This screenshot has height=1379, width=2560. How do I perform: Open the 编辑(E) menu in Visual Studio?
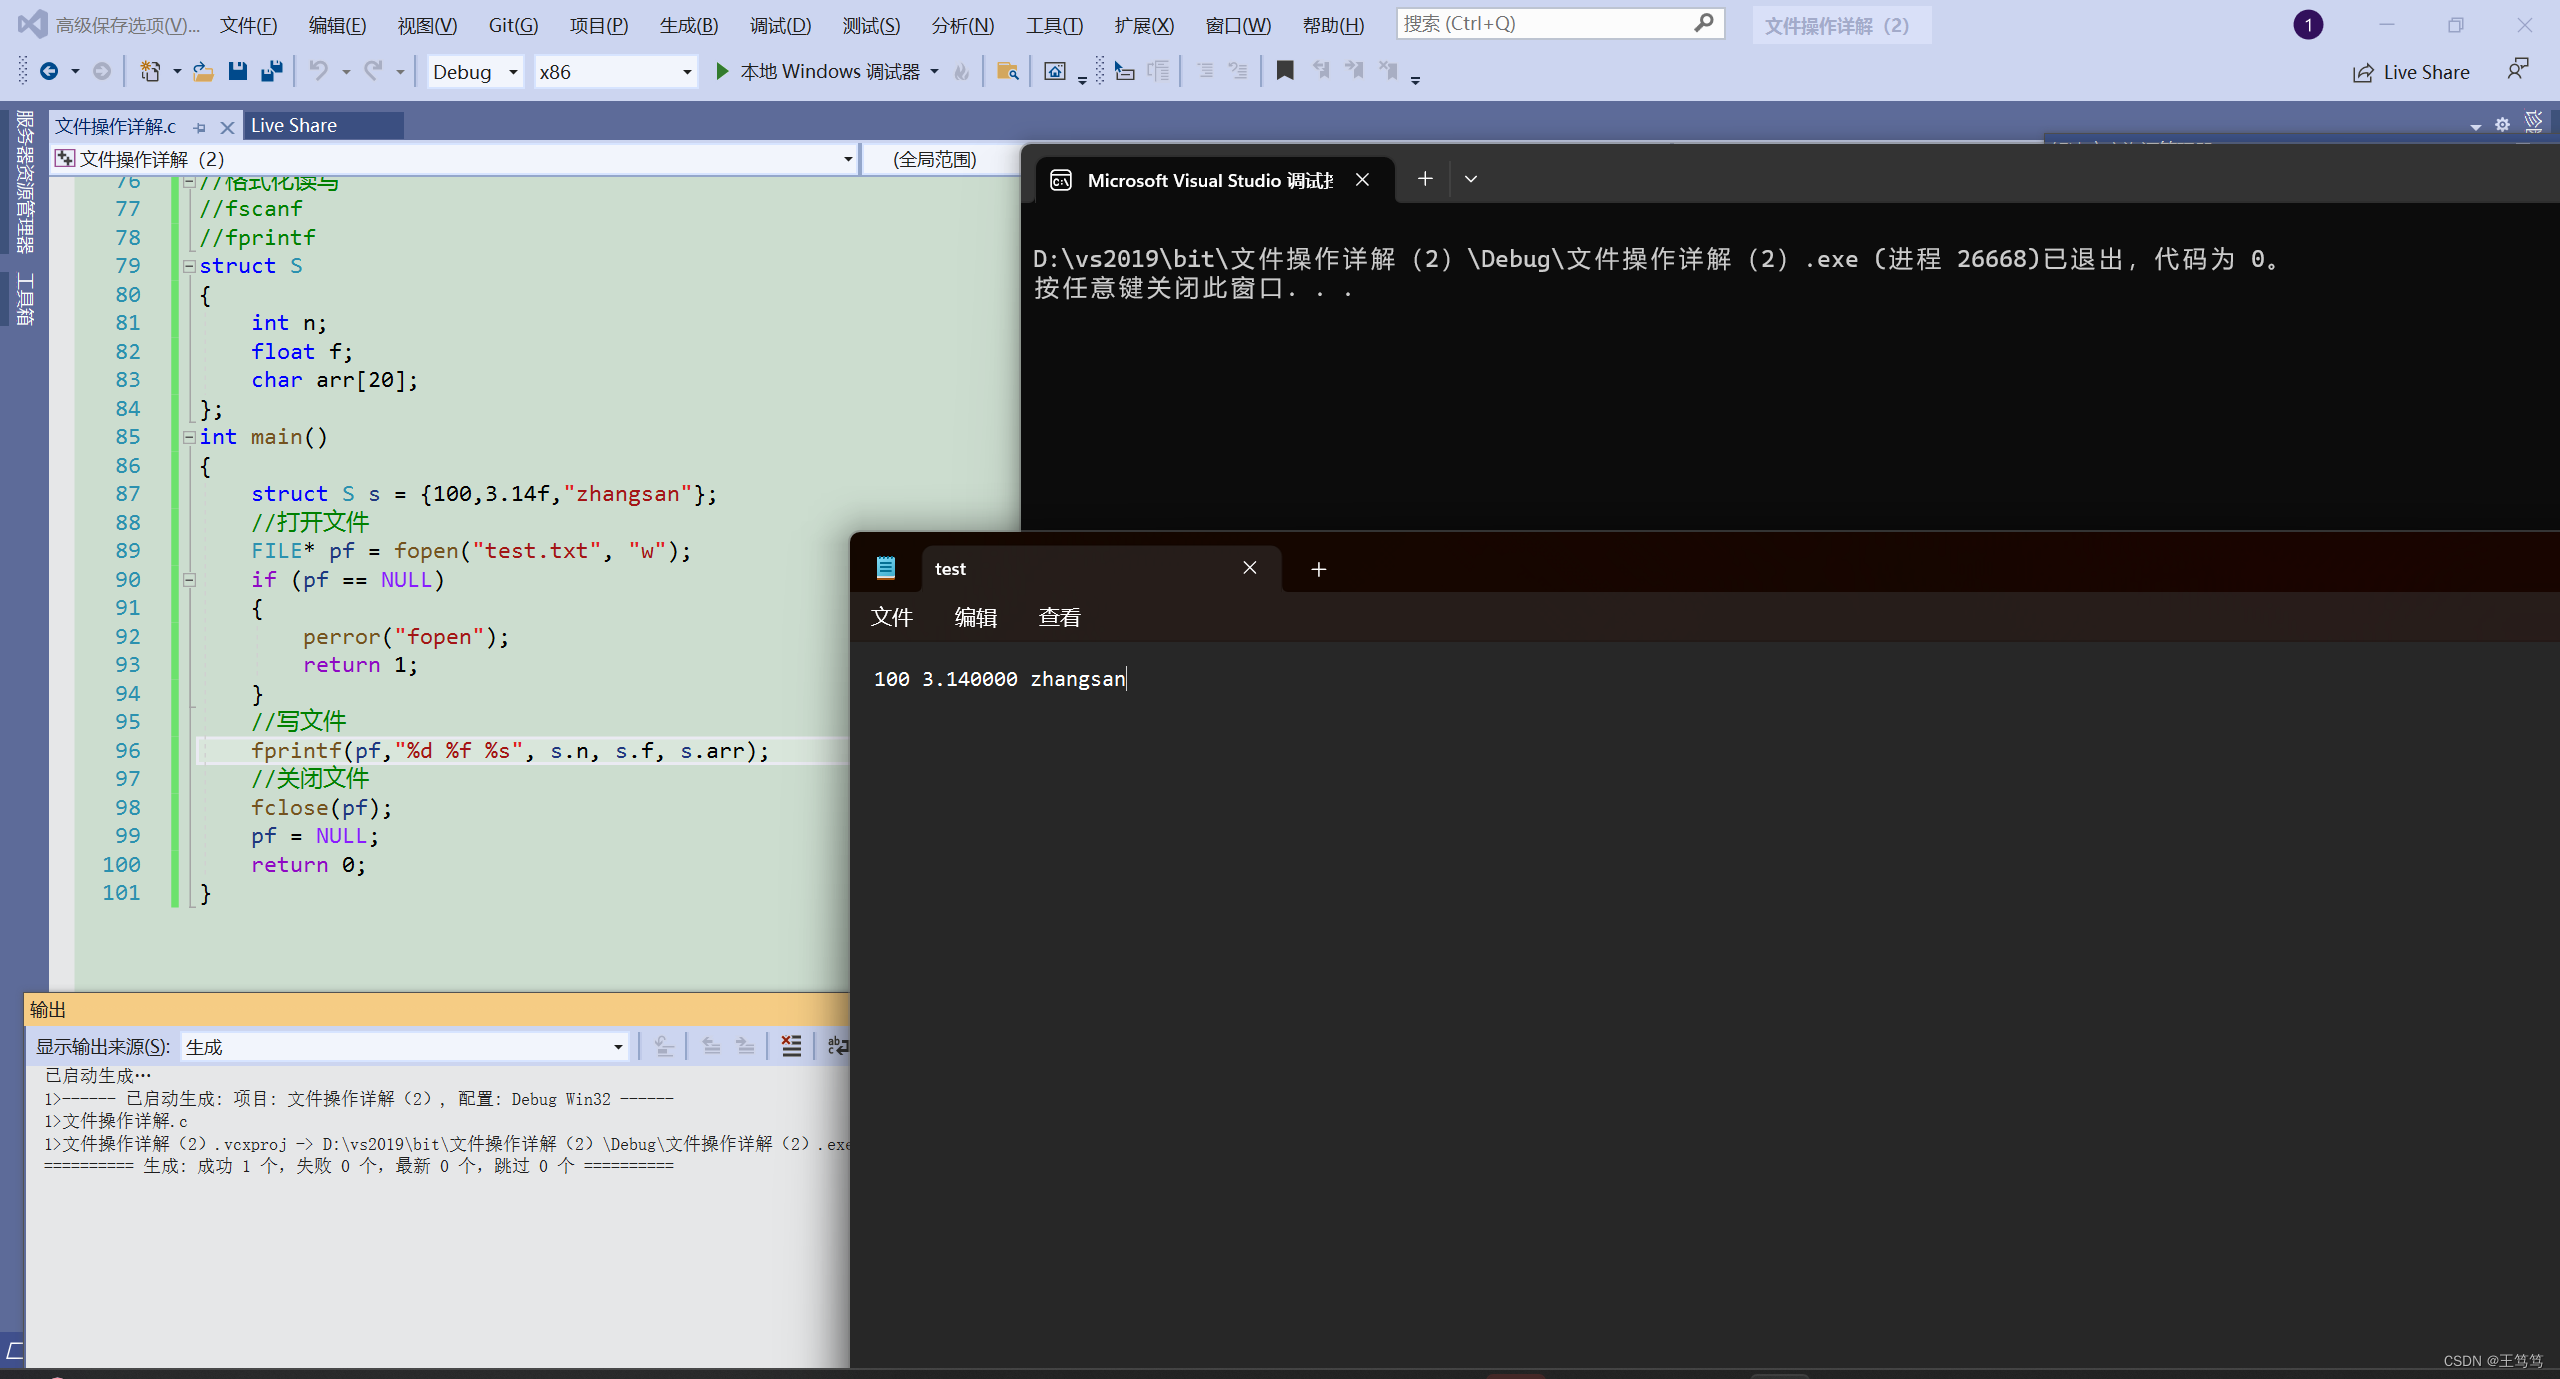tap(337, 26)
